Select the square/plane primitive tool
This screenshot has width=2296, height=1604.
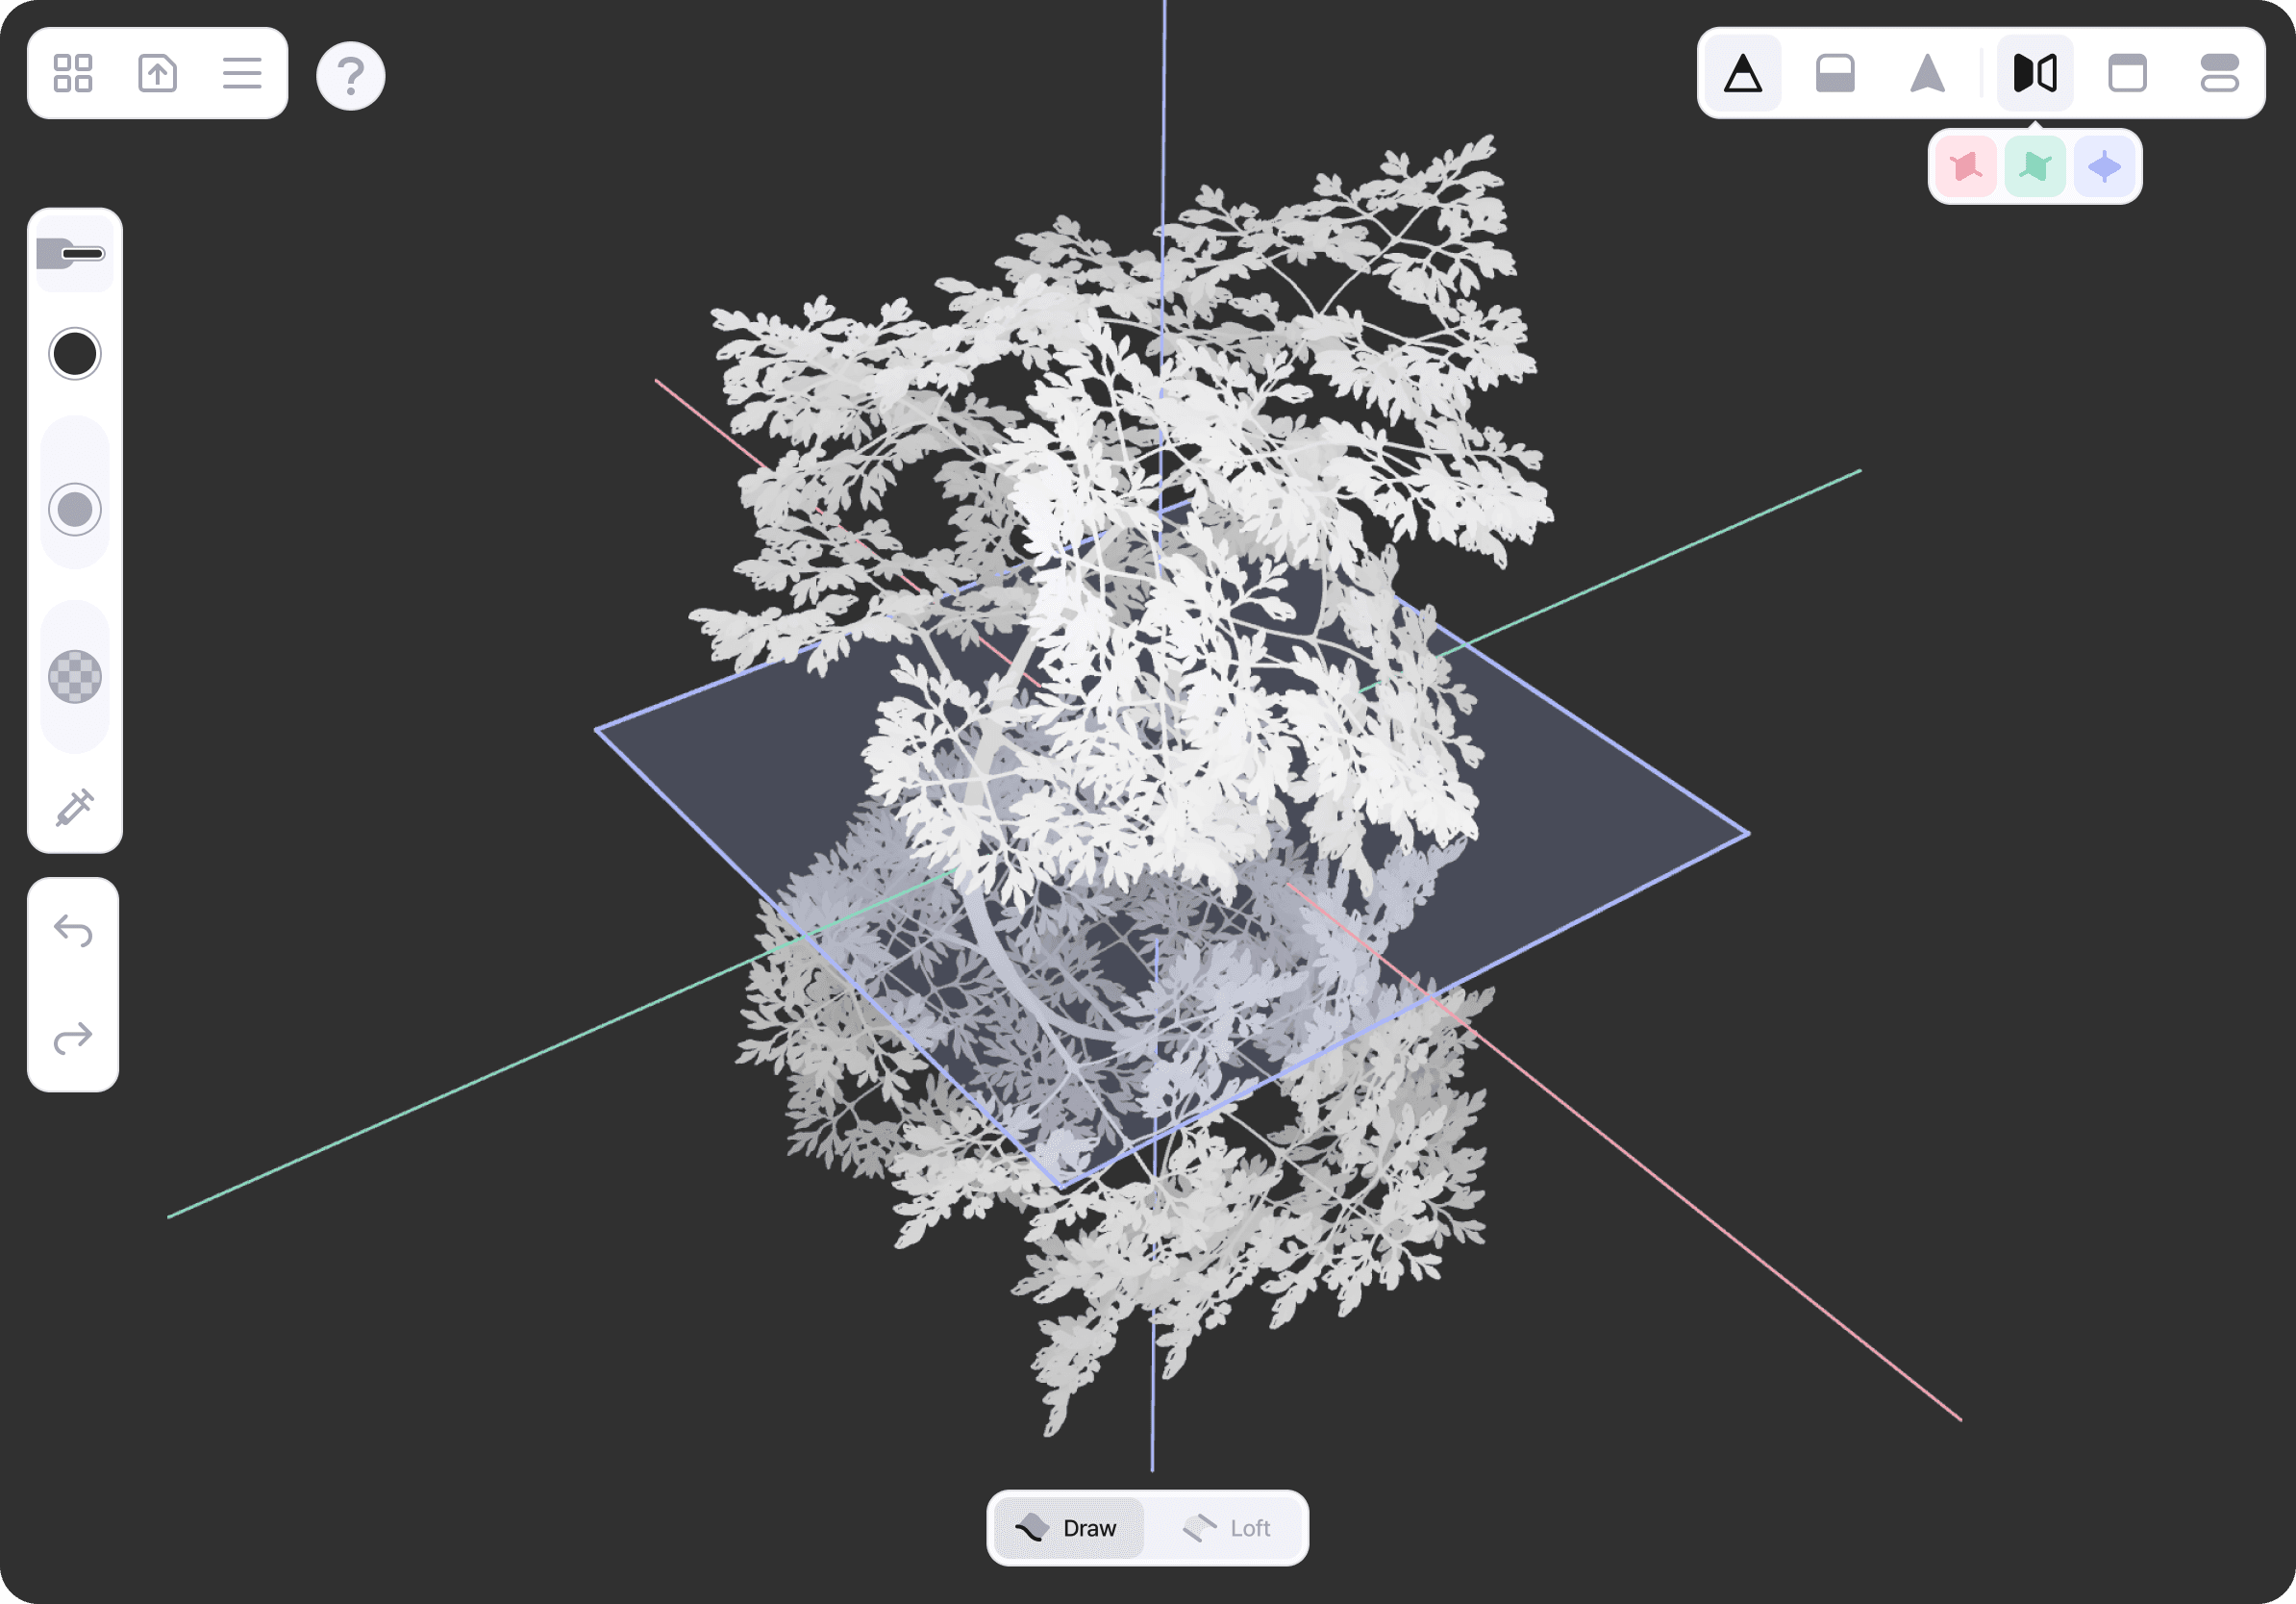point(2127,73)
